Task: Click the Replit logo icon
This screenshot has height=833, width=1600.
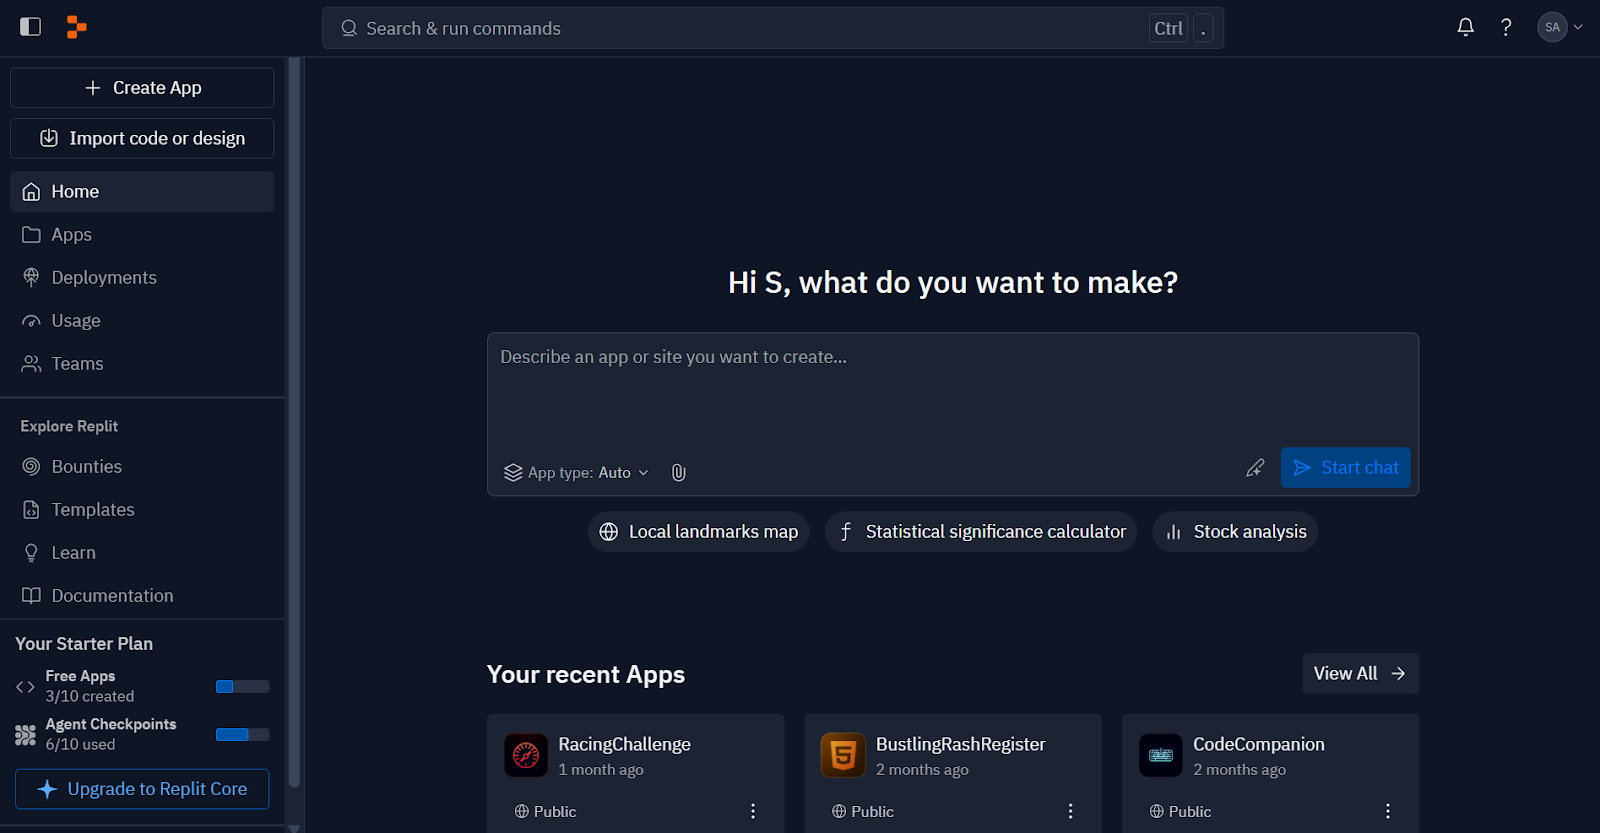Action: coord(76,27)
